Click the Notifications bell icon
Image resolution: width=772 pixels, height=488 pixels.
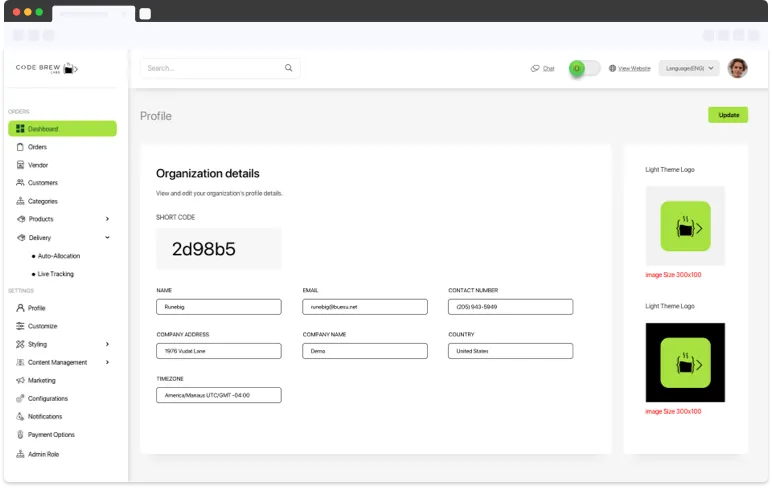[x=20, y=417]
